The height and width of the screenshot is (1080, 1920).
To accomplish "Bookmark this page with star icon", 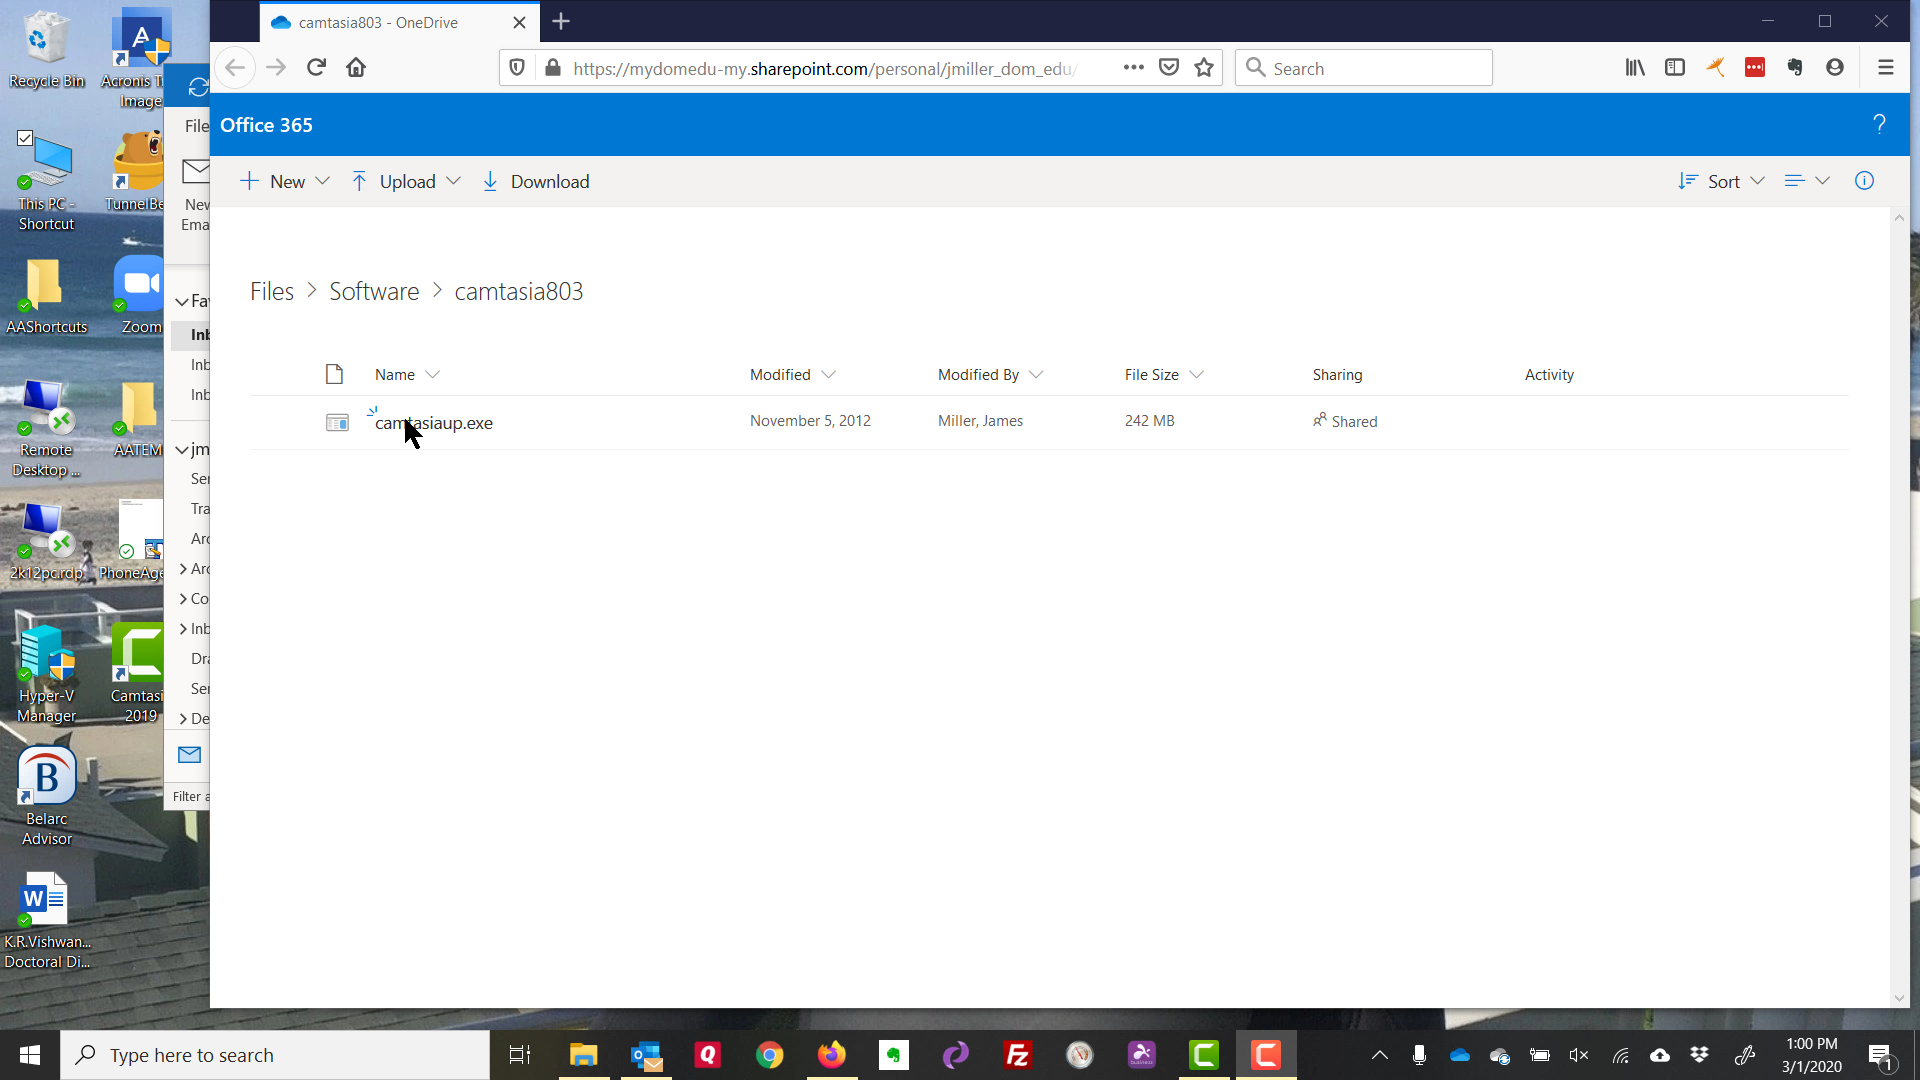I will 1204,68.
